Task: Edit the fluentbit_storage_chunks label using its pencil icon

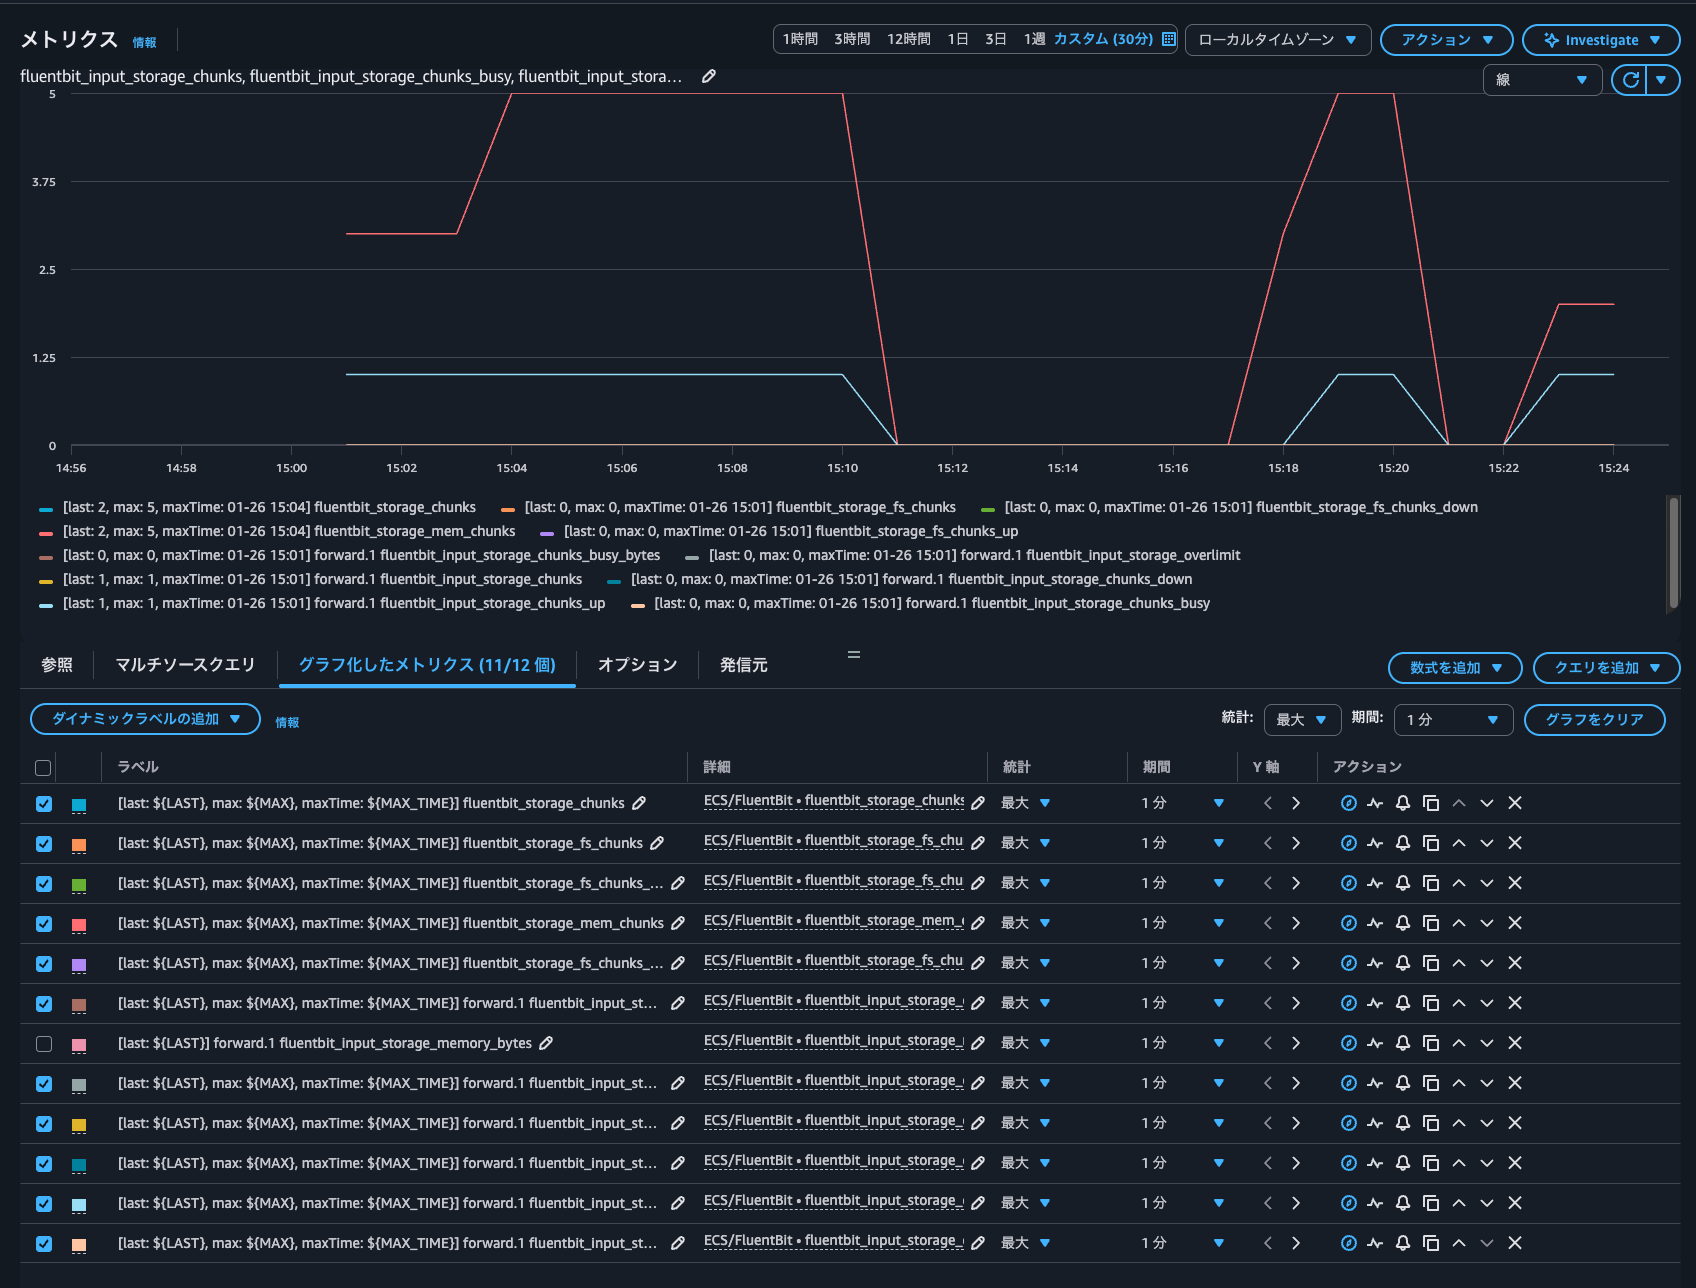Action: tap(639, 803)
